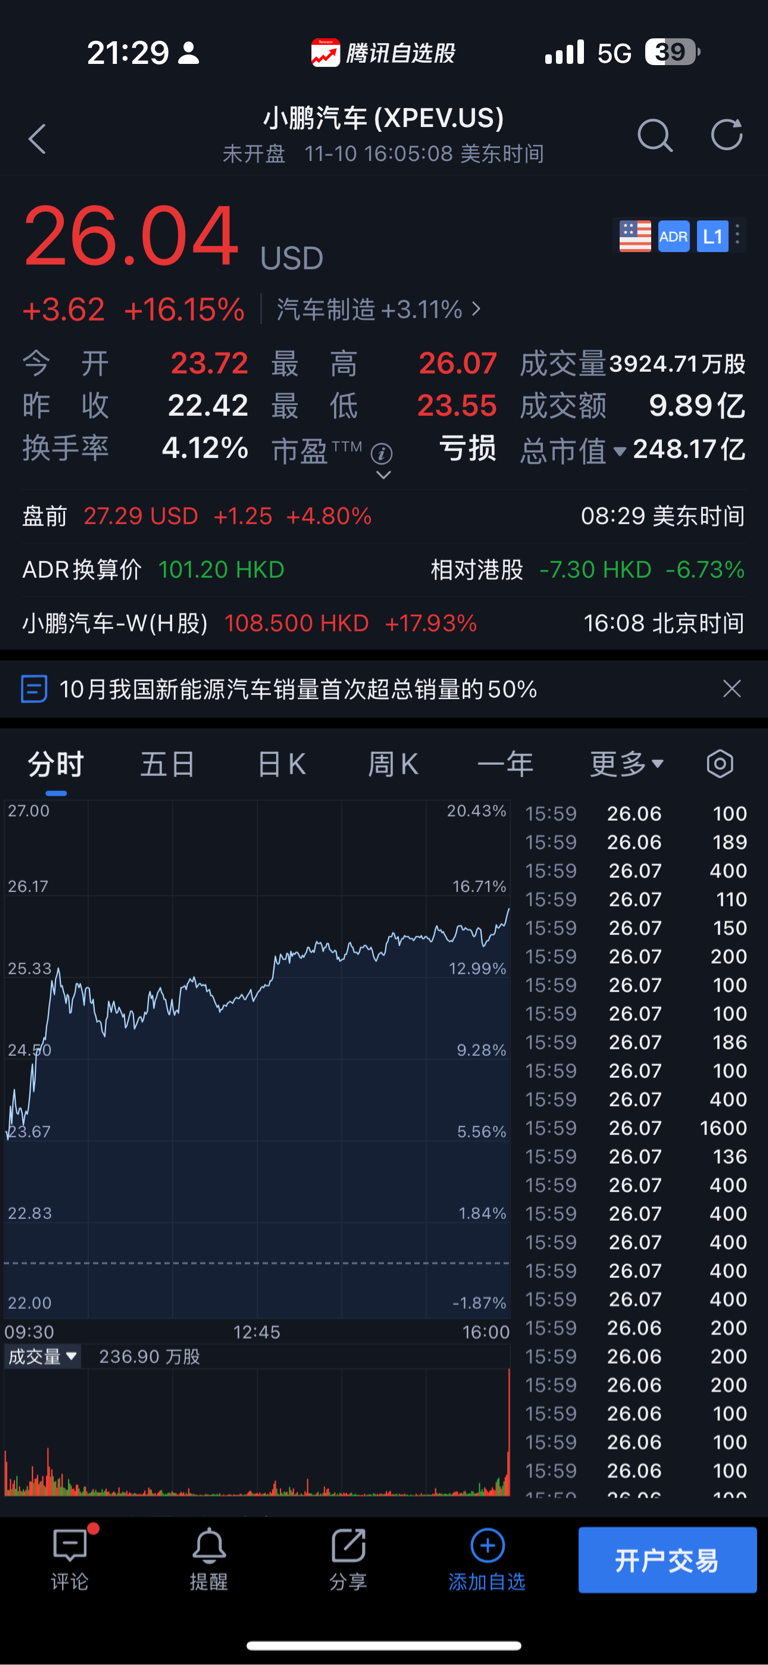Open chart settings hexagon icon
Viewport: 768px width, 1665px height.
coord(720,764)
